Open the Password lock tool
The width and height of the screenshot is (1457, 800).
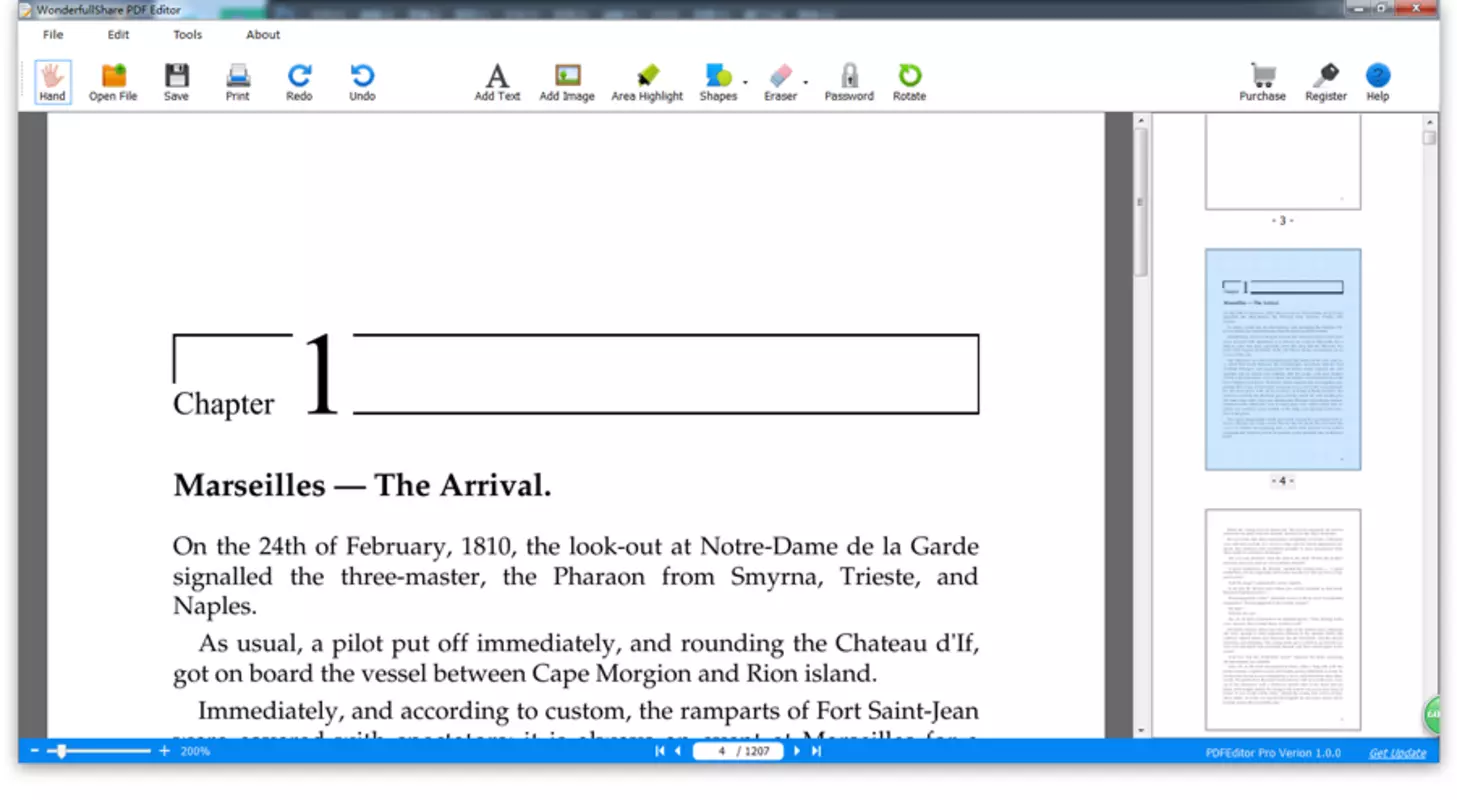(849, 81)
